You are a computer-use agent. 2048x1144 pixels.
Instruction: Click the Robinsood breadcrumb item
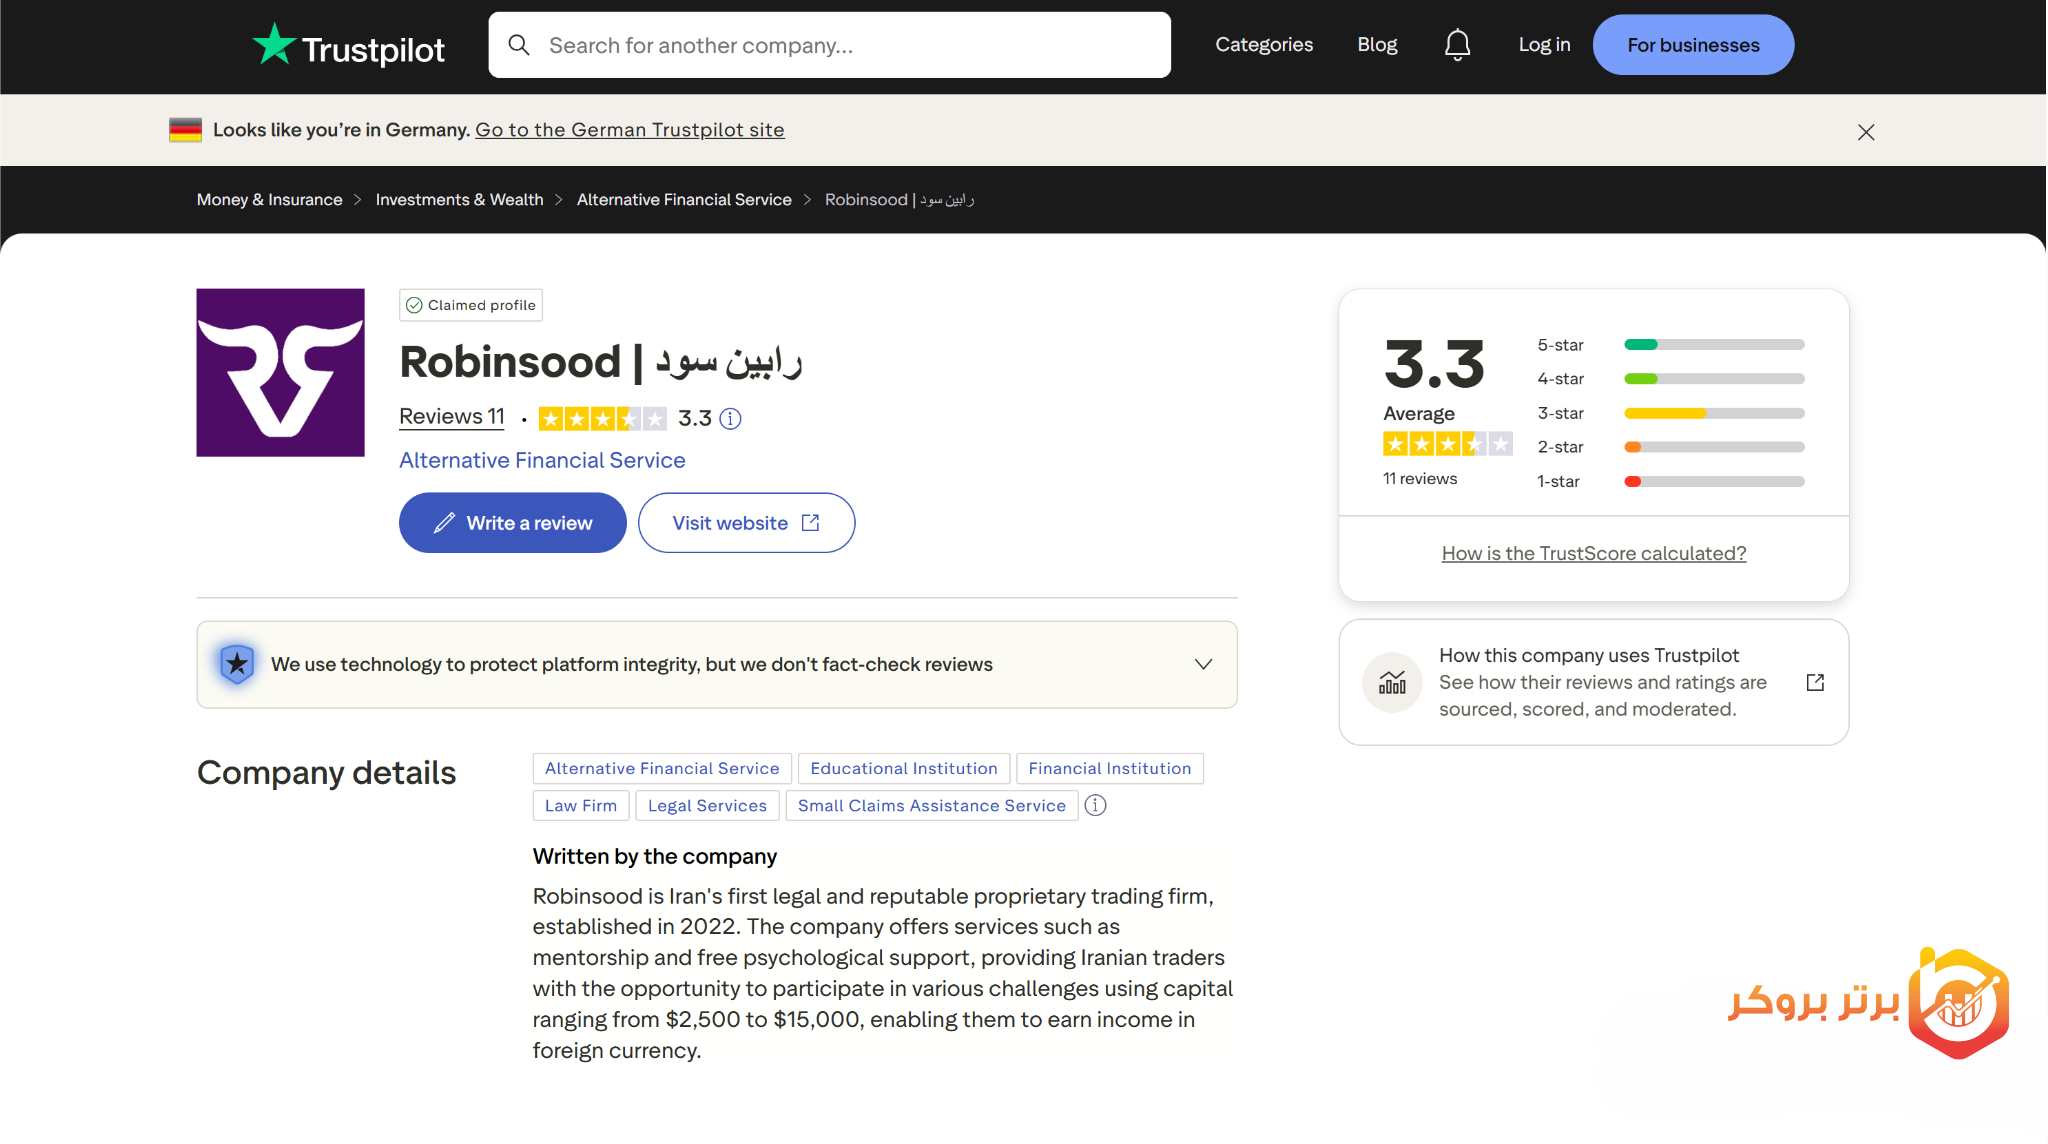(x=899, y=200)
